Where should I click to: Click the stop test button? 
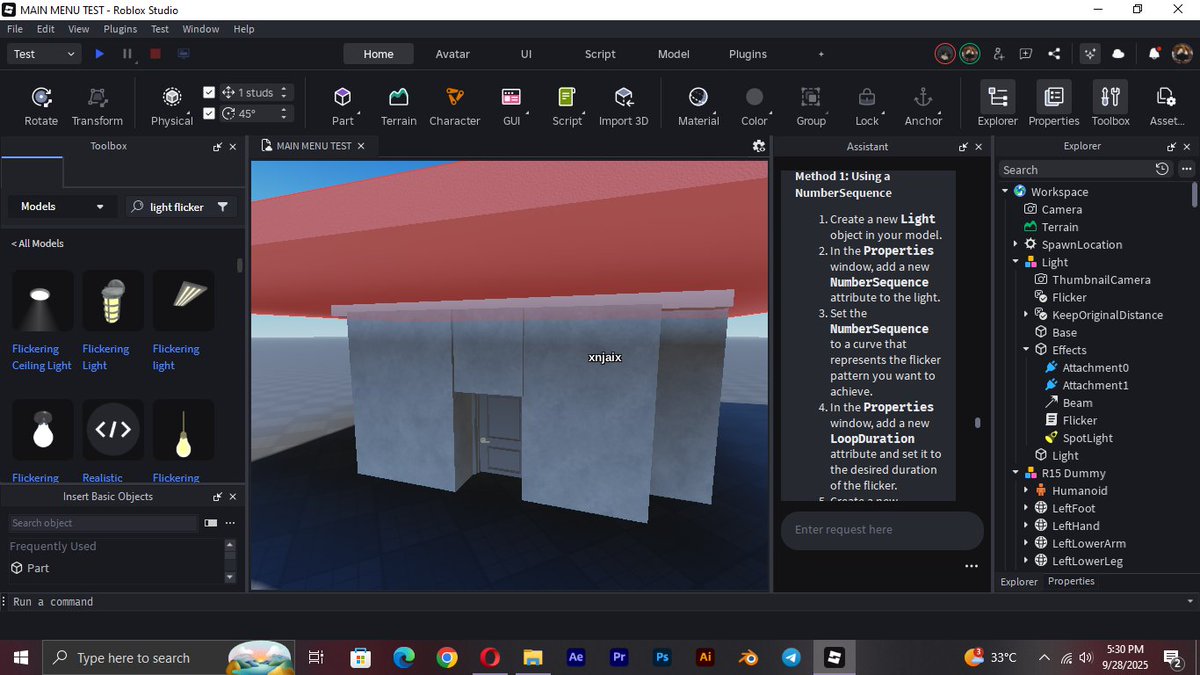pos(155,54)
